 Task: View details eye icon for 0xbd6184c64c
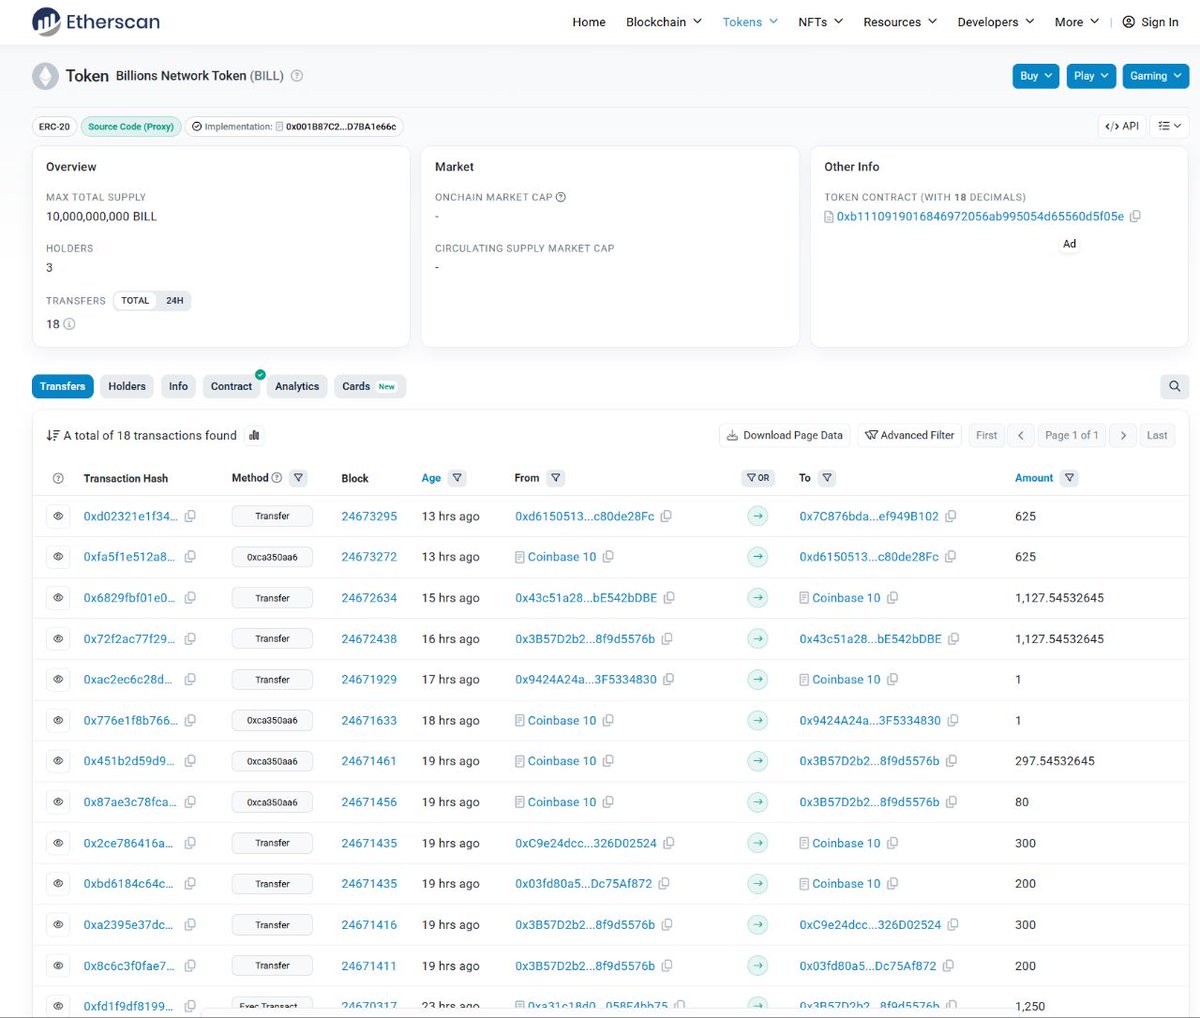(x=58, y=884)
